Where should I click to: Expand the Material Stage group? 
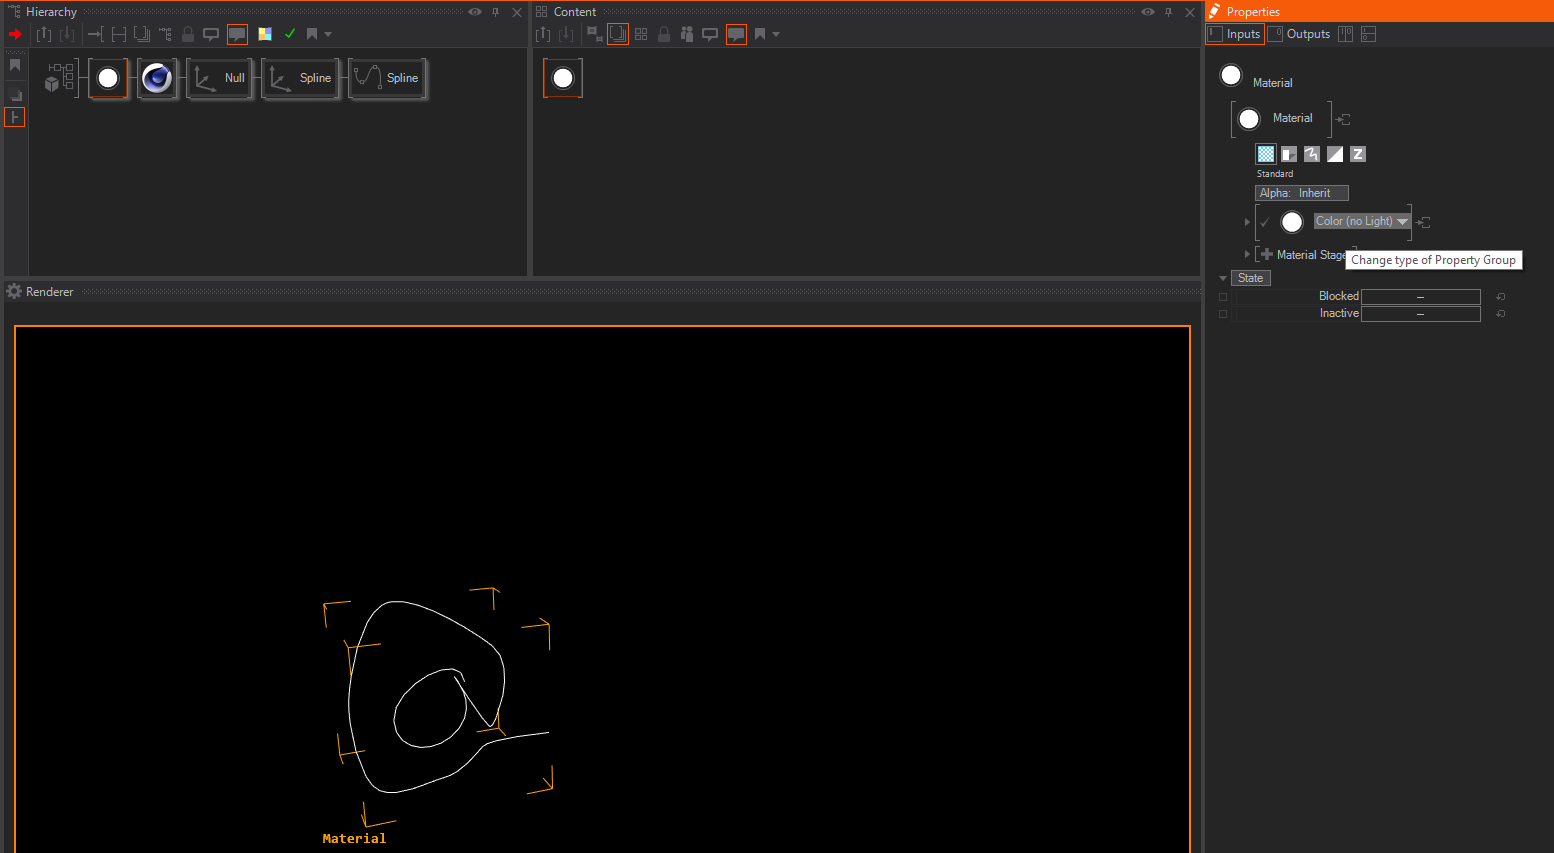point(1247,255)
